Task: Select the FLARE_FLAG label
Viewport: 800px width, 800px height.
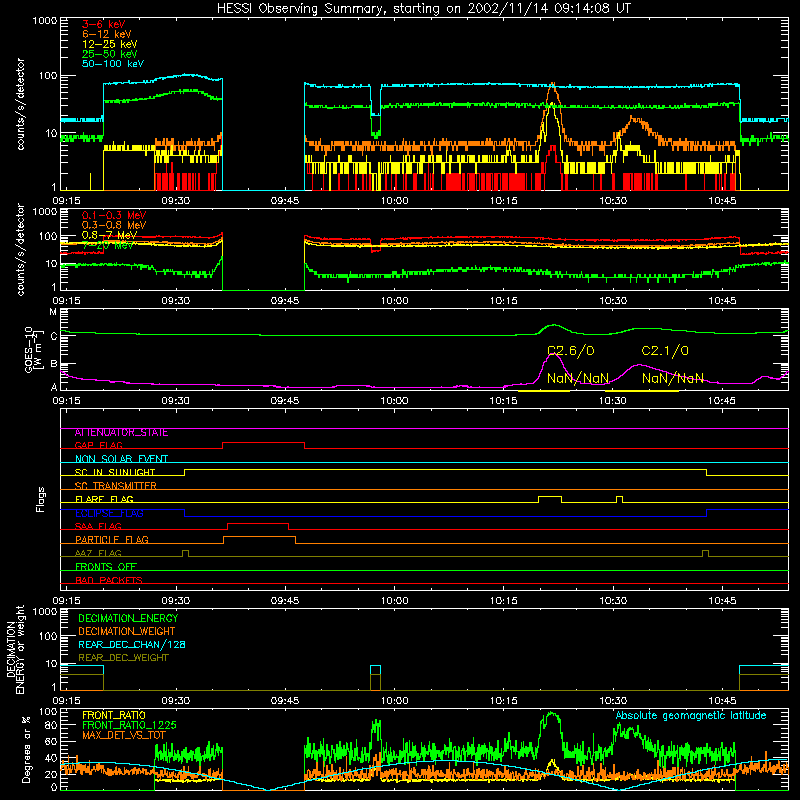Action: (x=104, y=499)
